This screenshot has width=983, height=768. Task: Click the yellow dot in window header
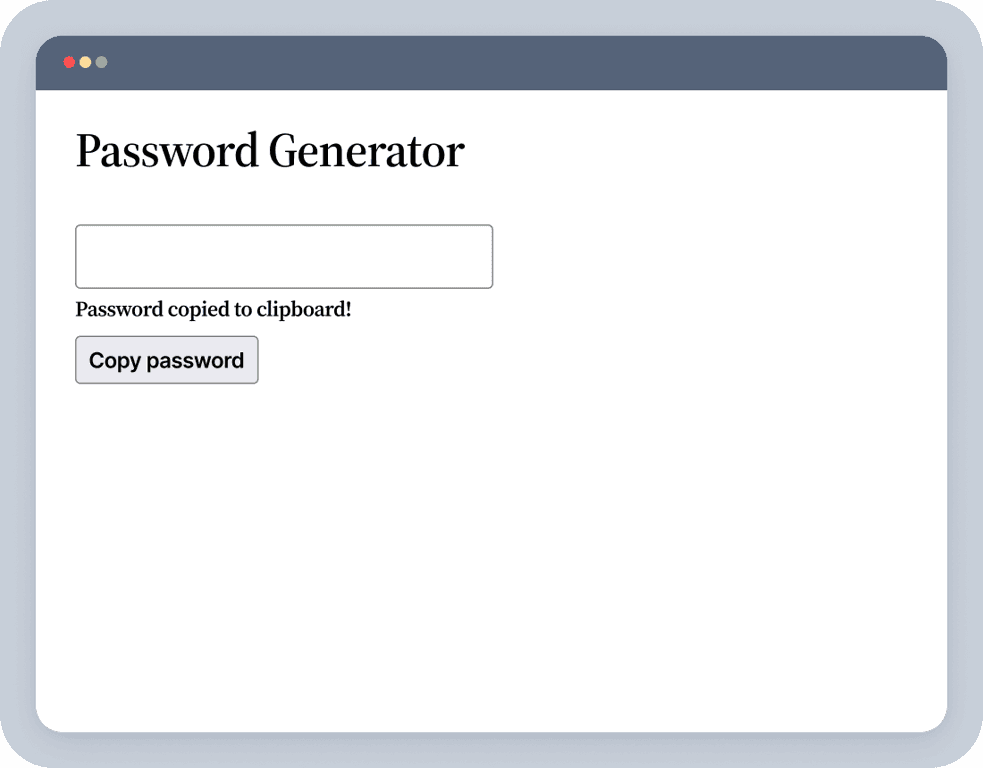tap(85, 62)
